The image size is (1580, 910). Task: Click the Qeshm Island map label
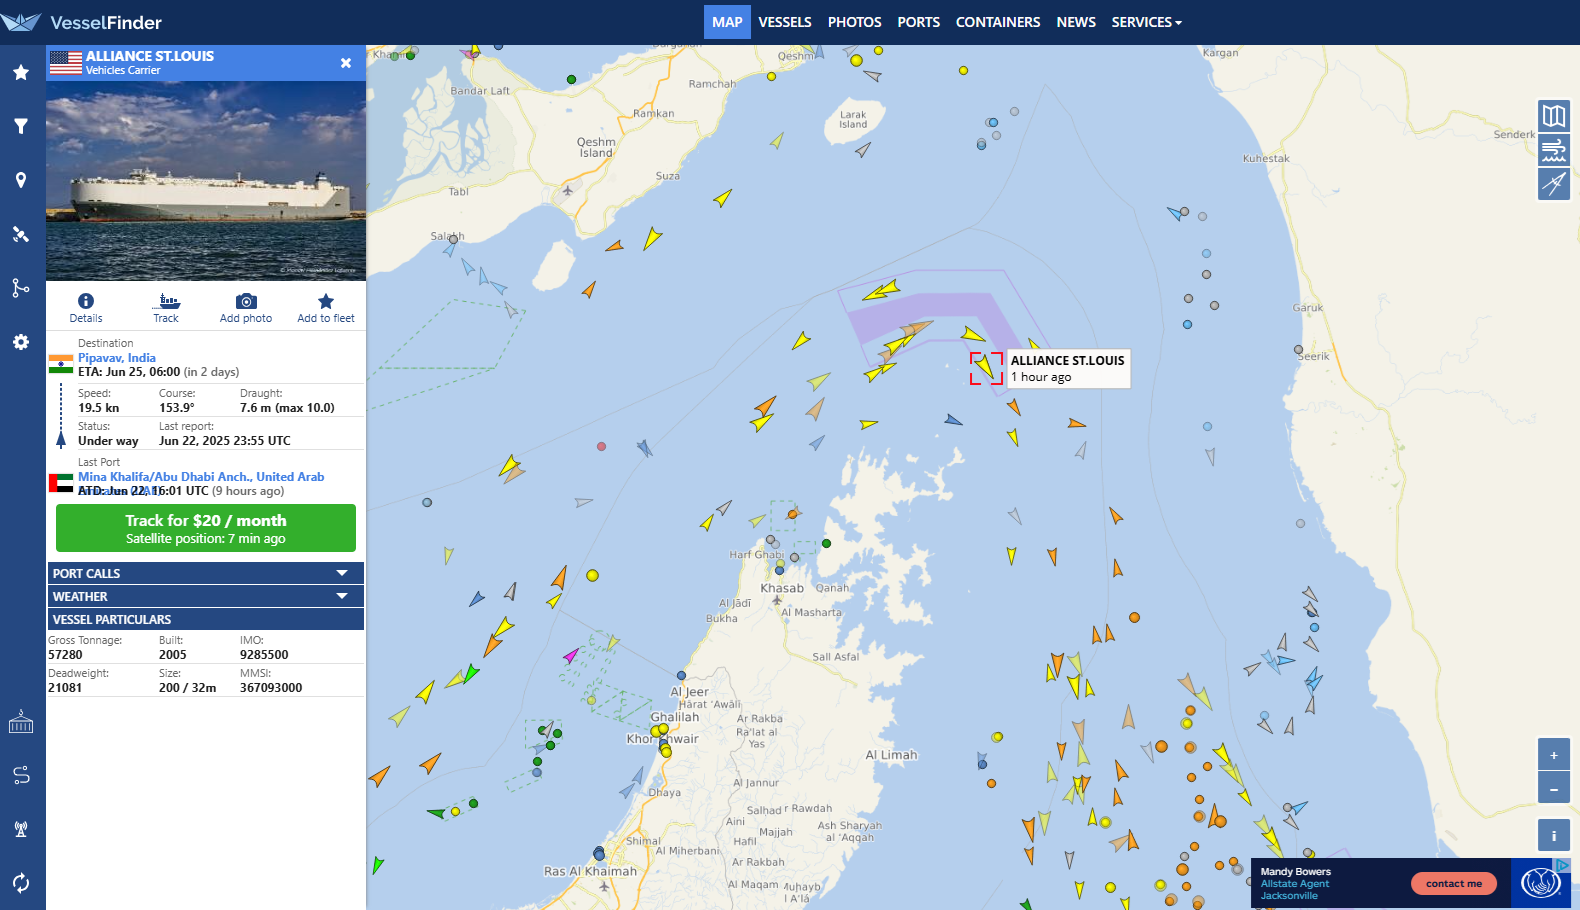tap(596, 147)
